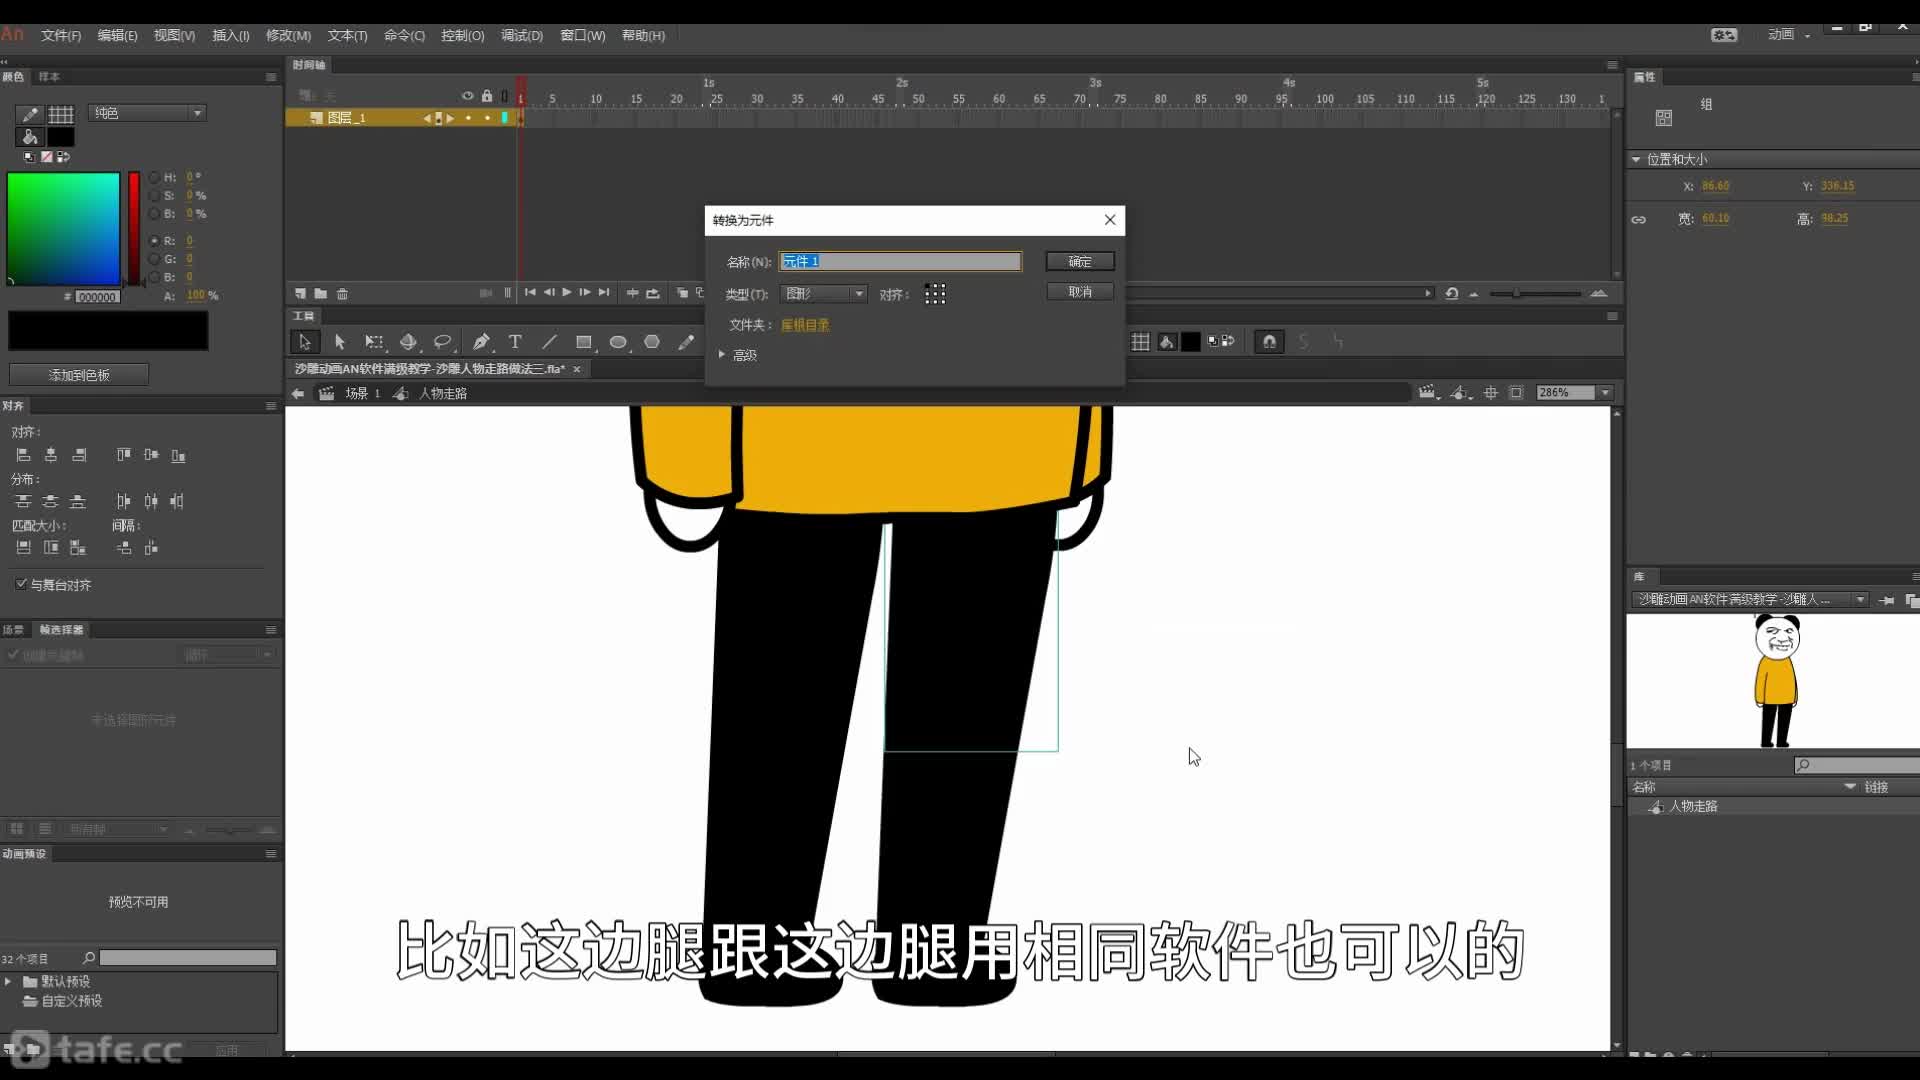Select the Text tool
This screenshot has width=1920, height=1080.
coord(514,342)
